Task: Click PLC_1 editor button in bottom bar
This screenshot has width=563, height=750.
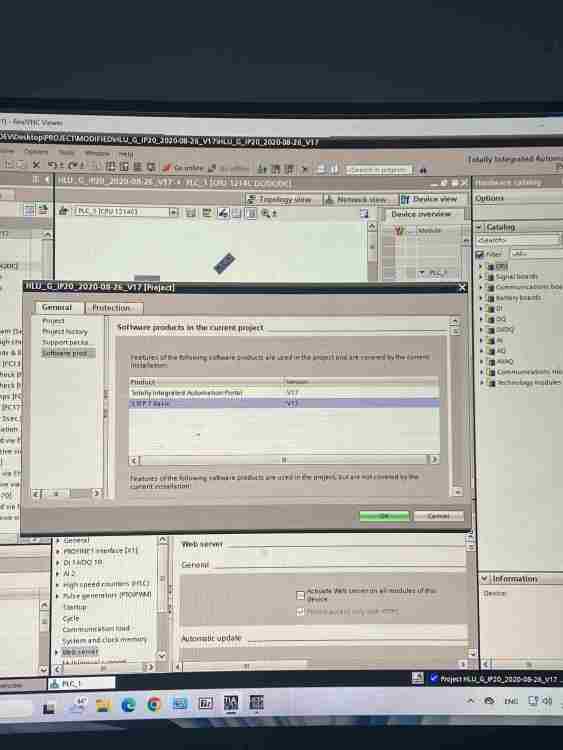Action: 81,684
